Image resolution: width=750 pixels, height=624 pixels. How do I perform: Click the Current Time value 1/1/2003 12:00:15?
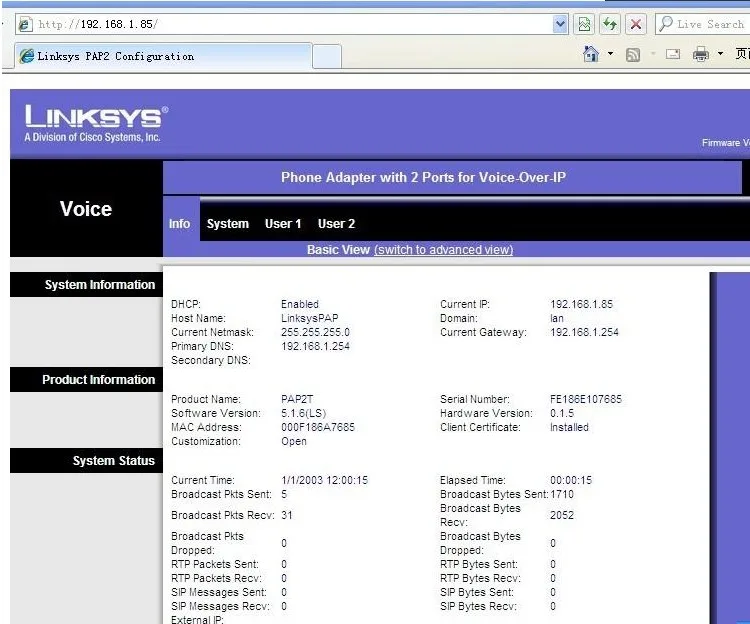pos(325,480)
